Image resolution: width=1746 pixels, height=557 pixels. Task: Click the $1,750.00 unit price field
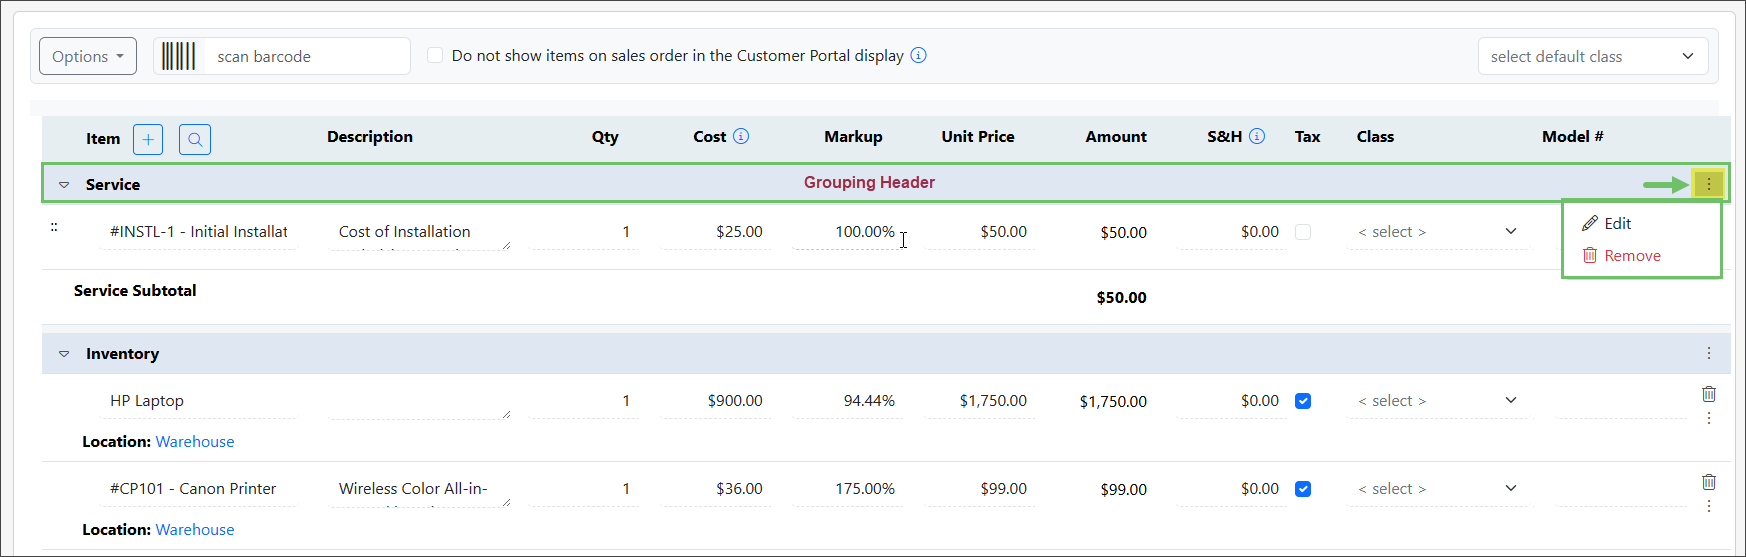tap(980, 401)
